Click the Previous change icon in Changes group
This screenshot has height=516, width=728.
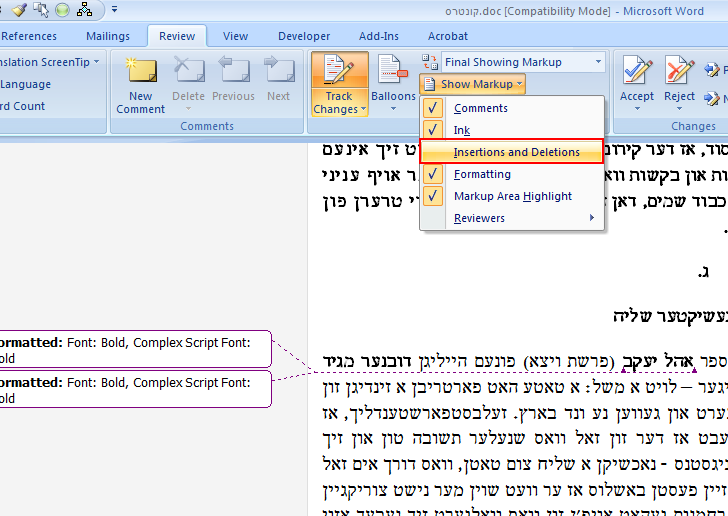pos(712,70)
